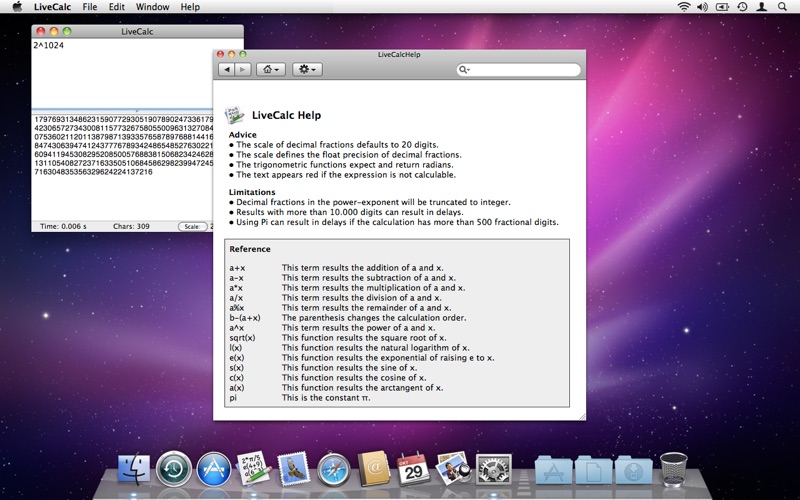
Task: Click the LiveCalc window title bar
Action: point(137,31)
